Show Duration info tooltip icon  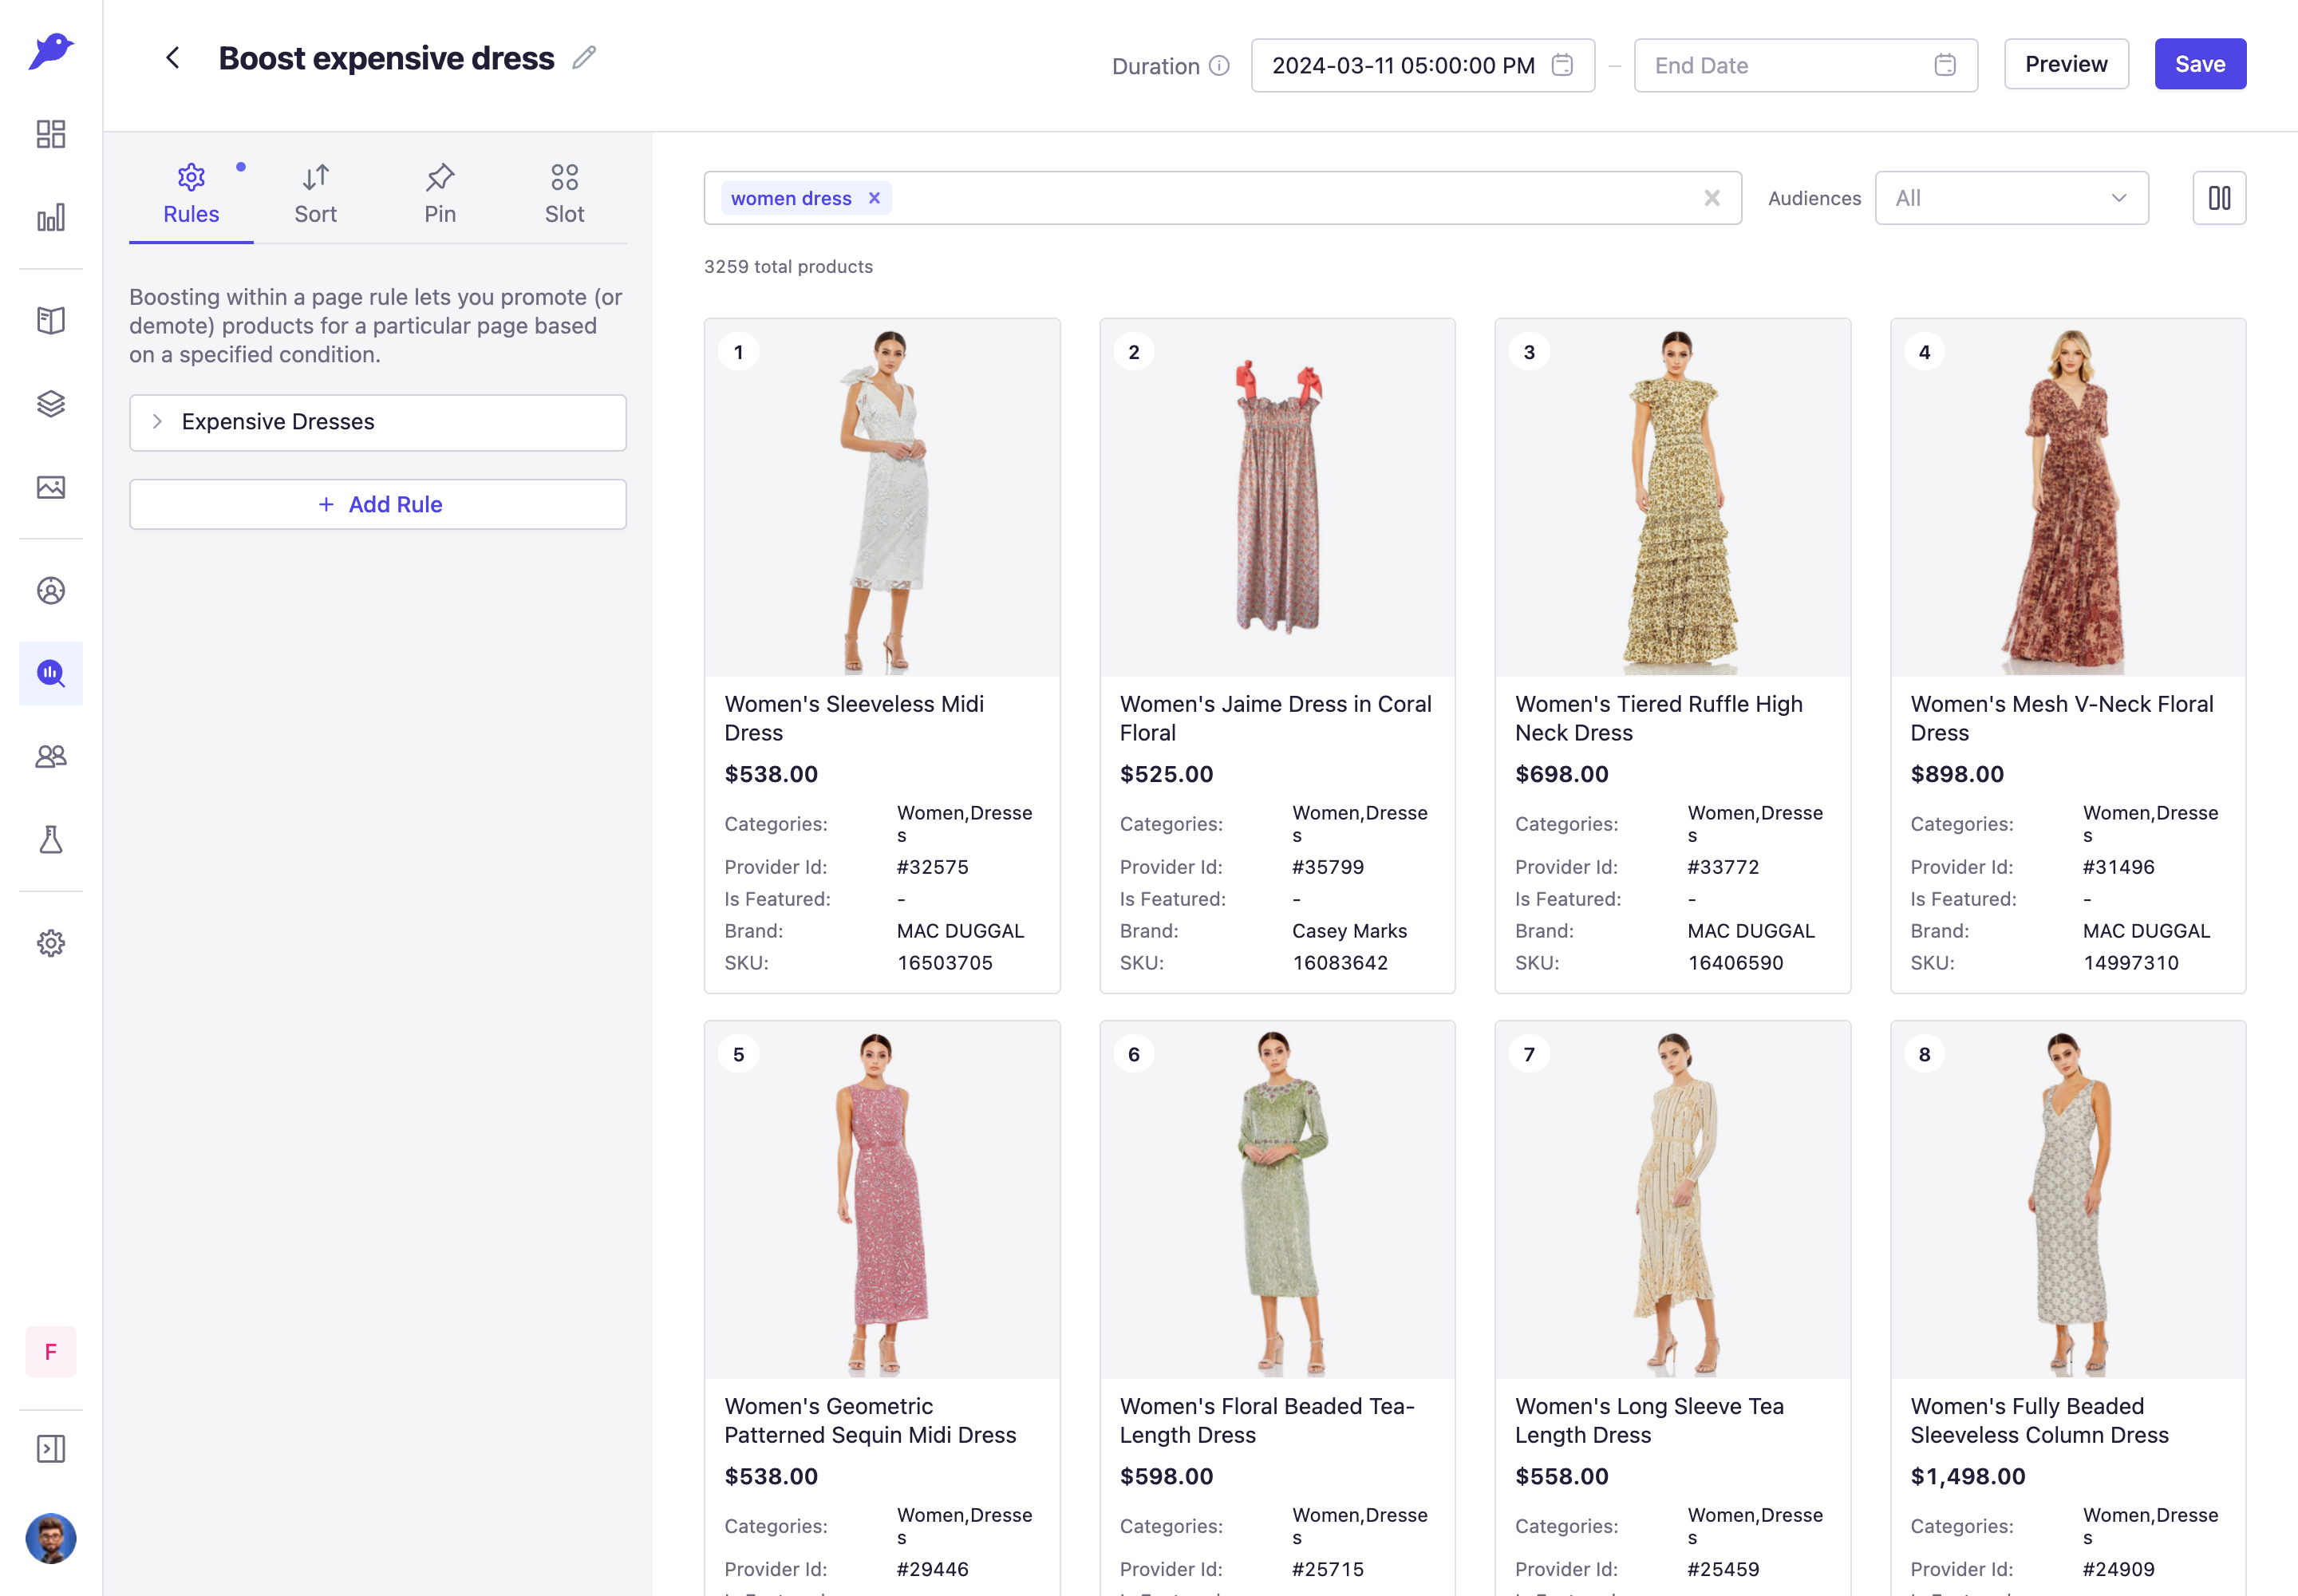[x=1219, y=65]
